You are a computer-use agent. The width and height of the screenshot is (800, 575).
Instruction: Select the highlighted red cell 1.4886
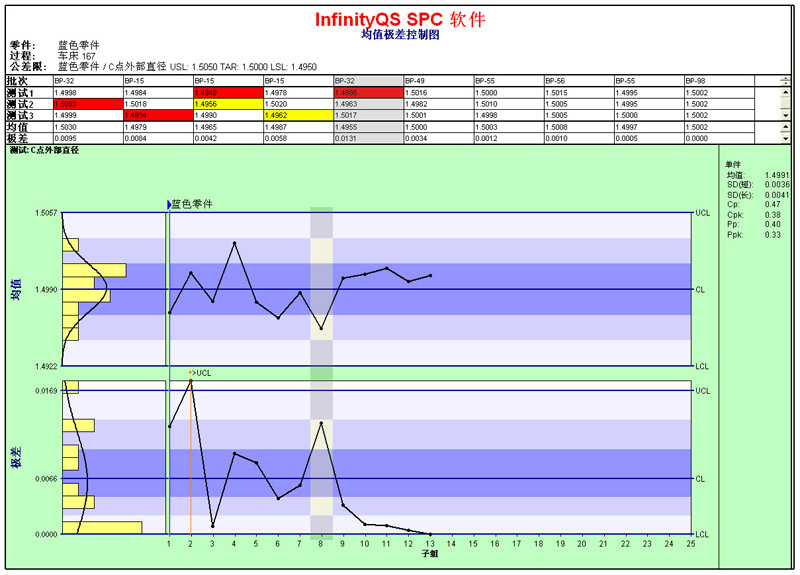point(368,93)
